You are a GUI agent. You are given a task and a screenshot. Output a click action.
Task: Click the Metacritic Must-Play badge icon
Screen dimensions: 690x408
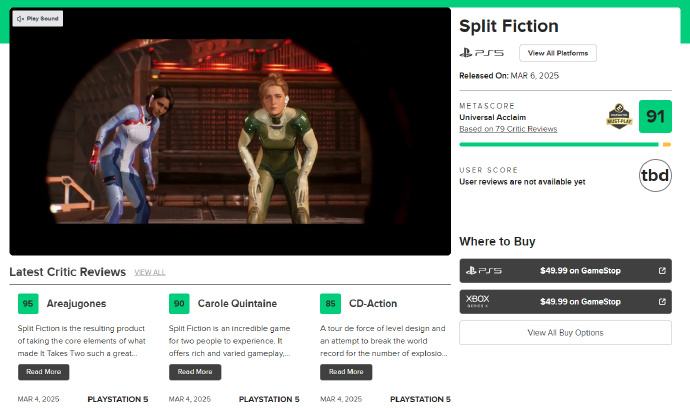619,117
